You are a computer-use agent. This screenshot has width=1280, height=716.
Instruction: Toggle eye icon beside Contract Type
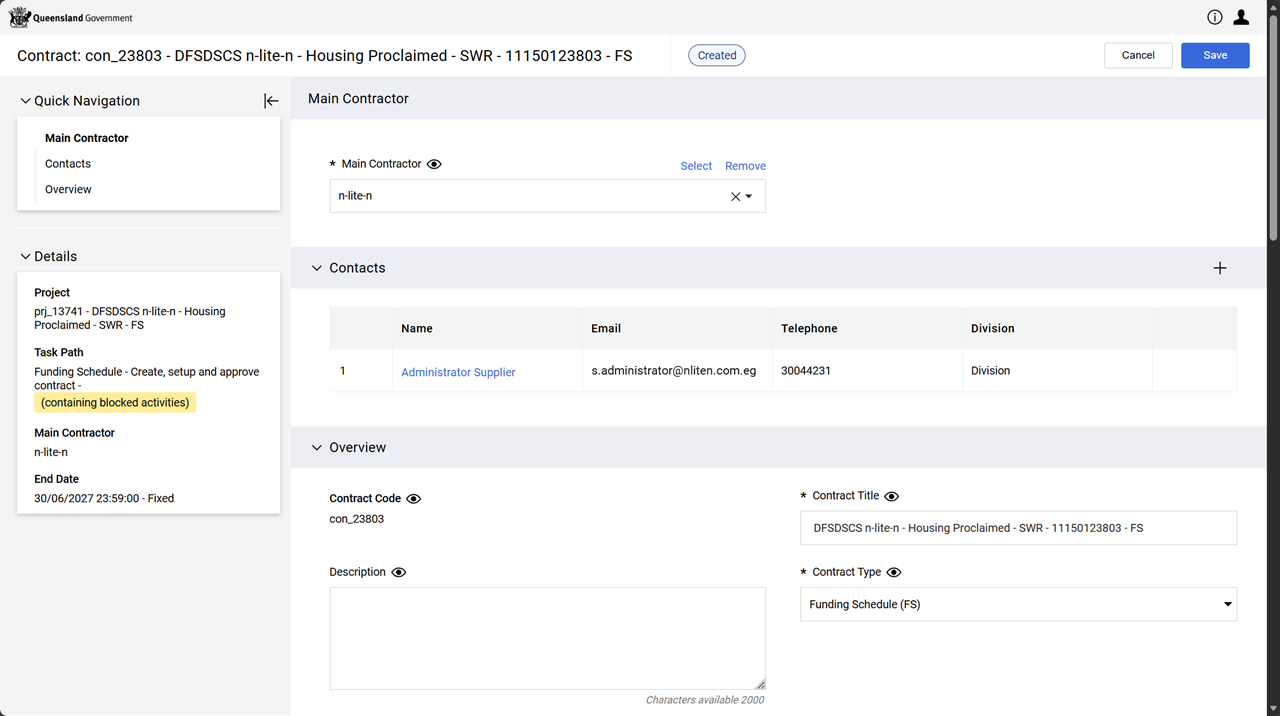point(894,573)
